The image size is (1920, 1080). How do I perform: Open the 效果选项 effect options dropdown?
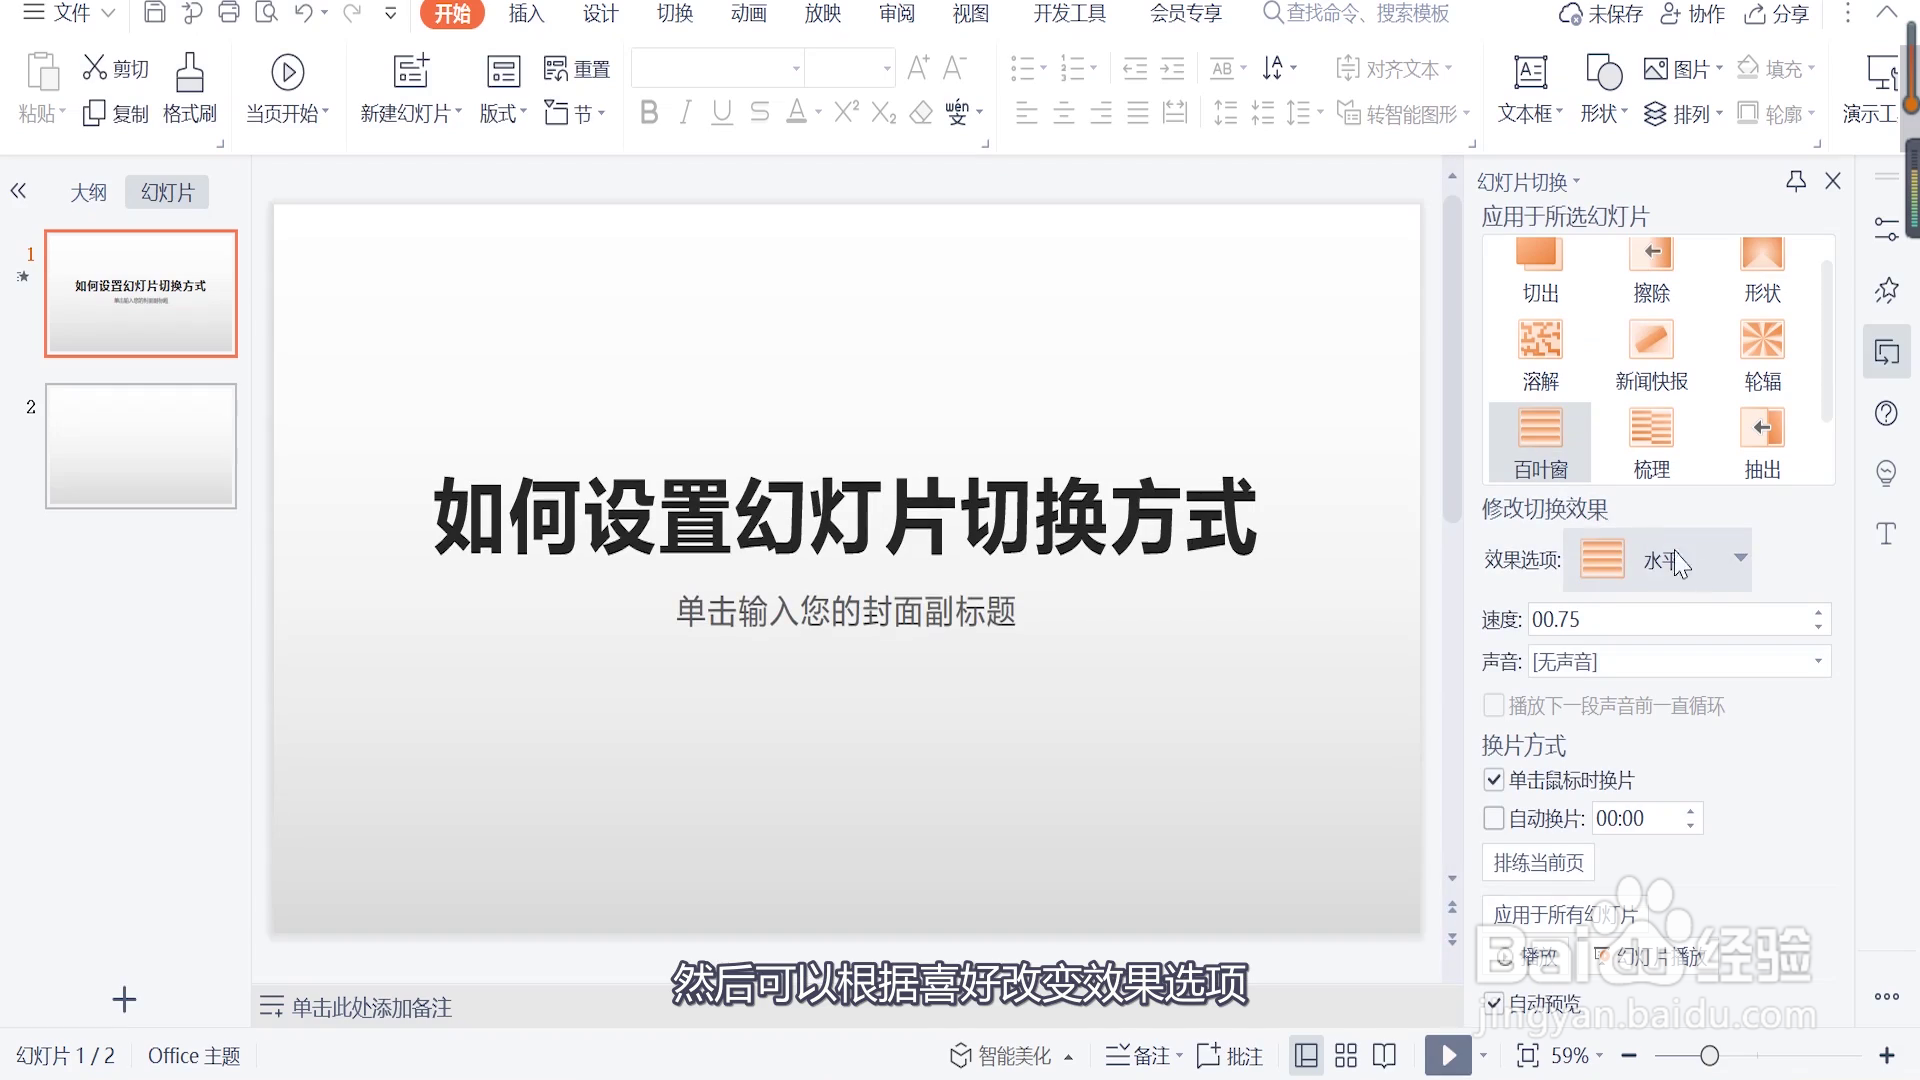tap(1740, 558)
